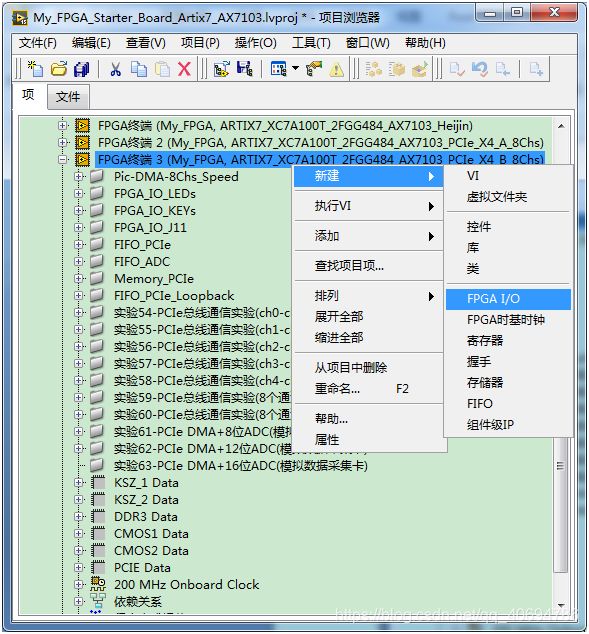589x634 pixels.
Task: Open the 项目(P) menu
Action: click(x=200, y=43)
